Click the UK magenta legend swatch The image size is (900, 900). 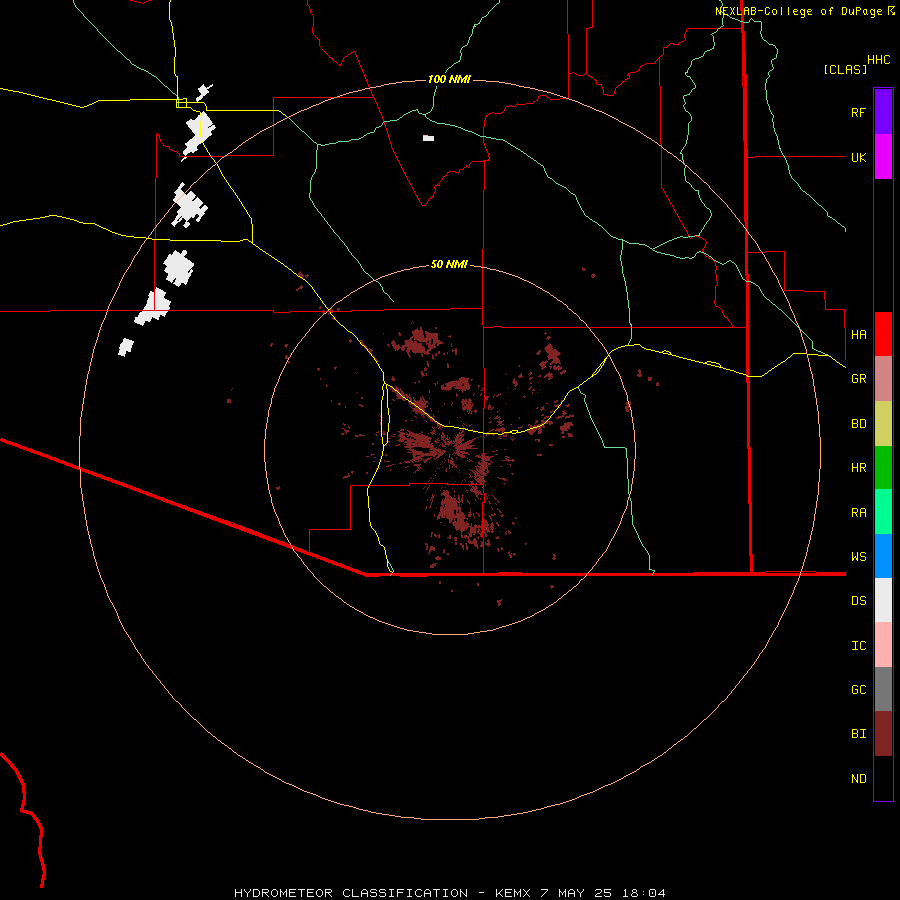pos(883,157)
